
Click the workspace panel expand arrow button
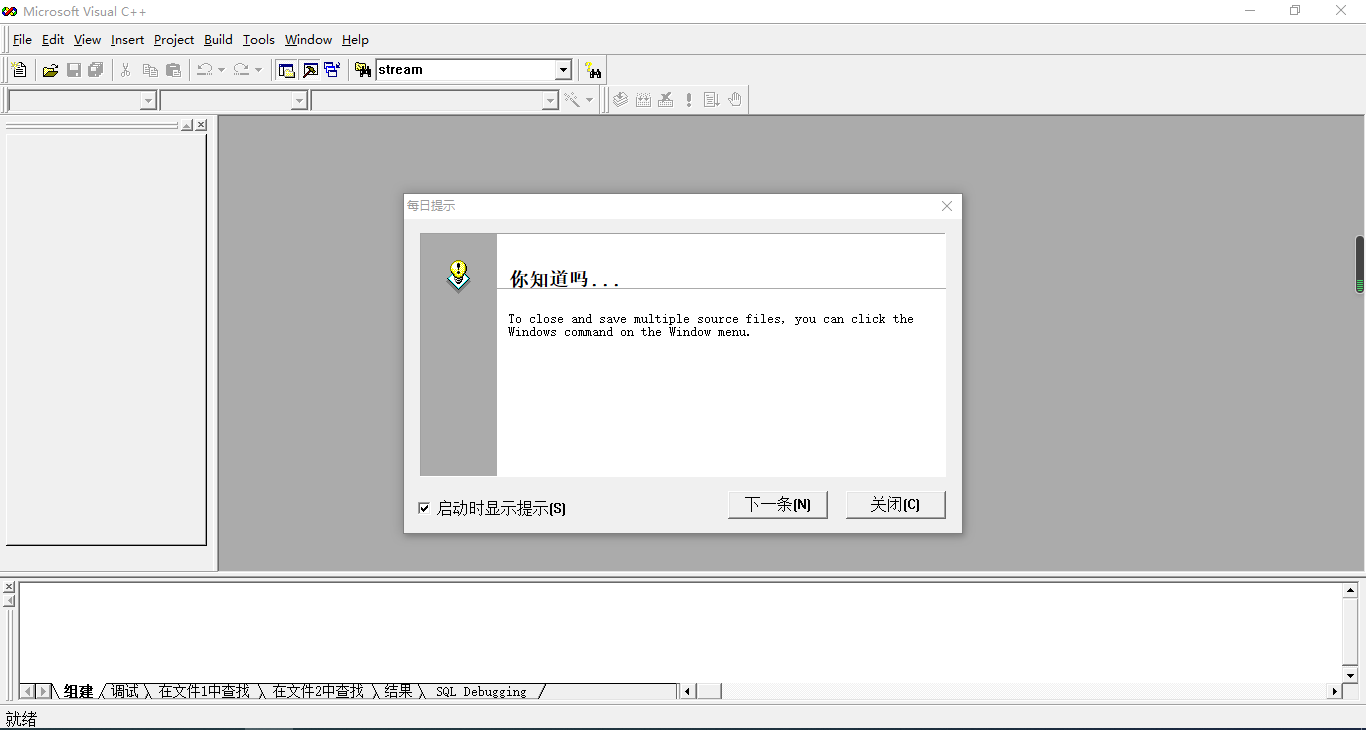point(187,125)
